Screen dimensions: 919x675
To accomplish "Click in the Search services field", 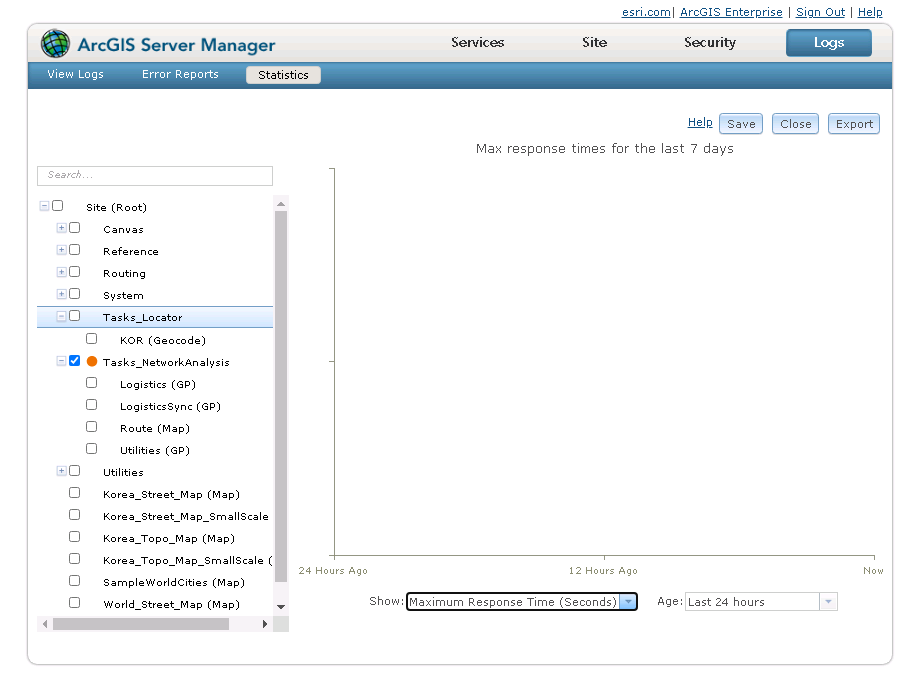I will (x=155, y=175).
